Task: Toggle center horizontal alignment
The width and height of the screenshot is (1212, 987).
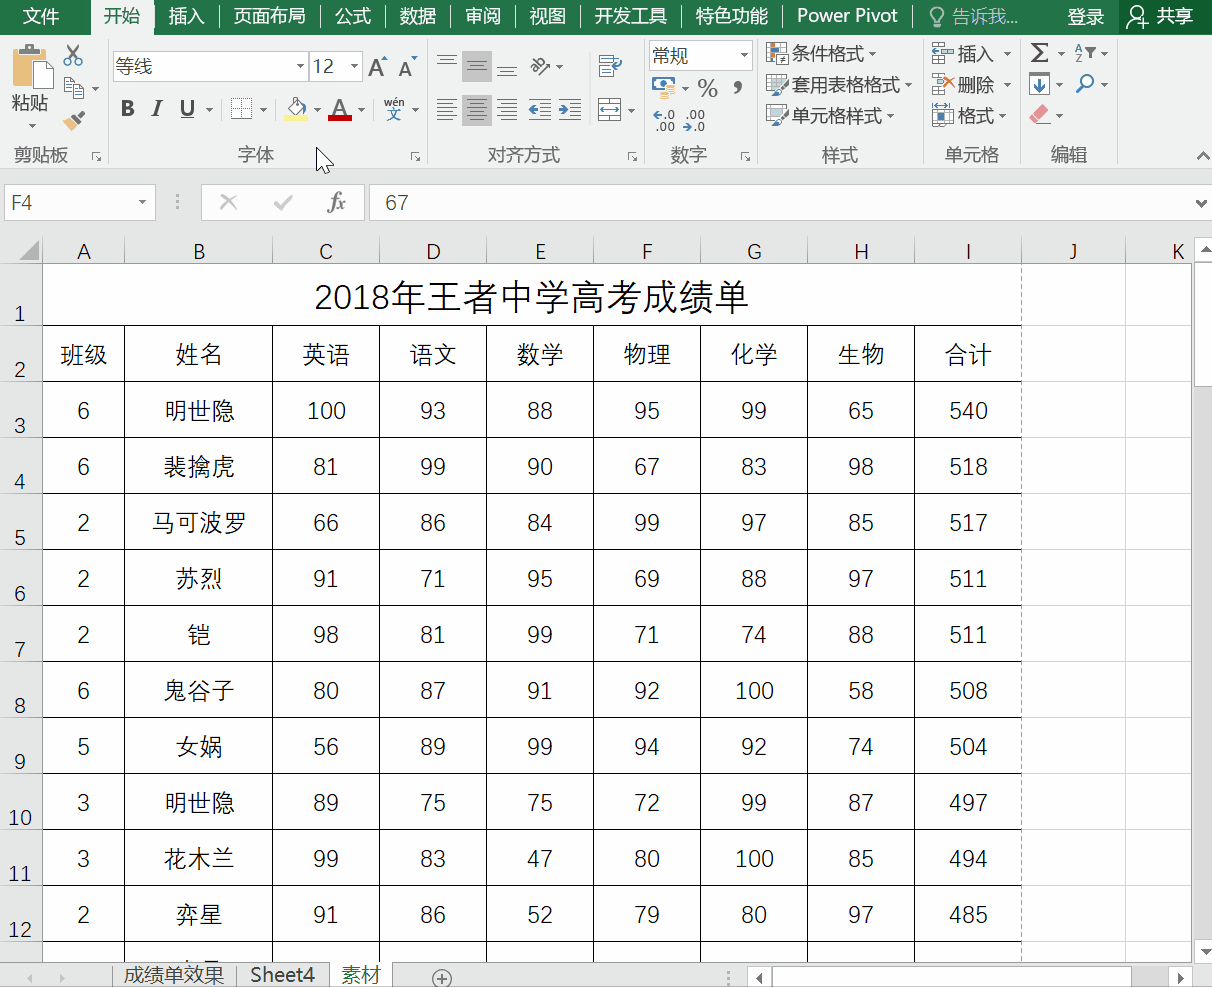Action: click(477, 110)
